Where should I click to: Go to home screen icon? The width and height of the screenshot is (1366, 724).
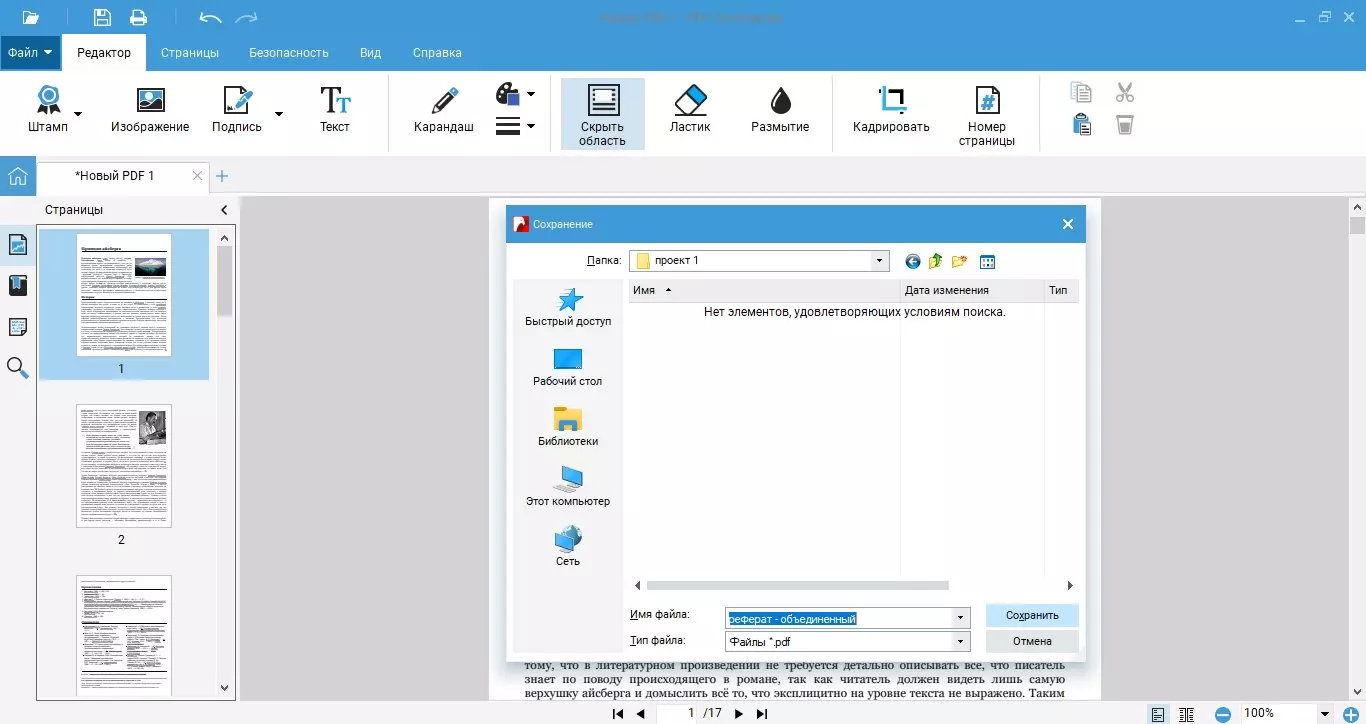click(x=17, y=177)
